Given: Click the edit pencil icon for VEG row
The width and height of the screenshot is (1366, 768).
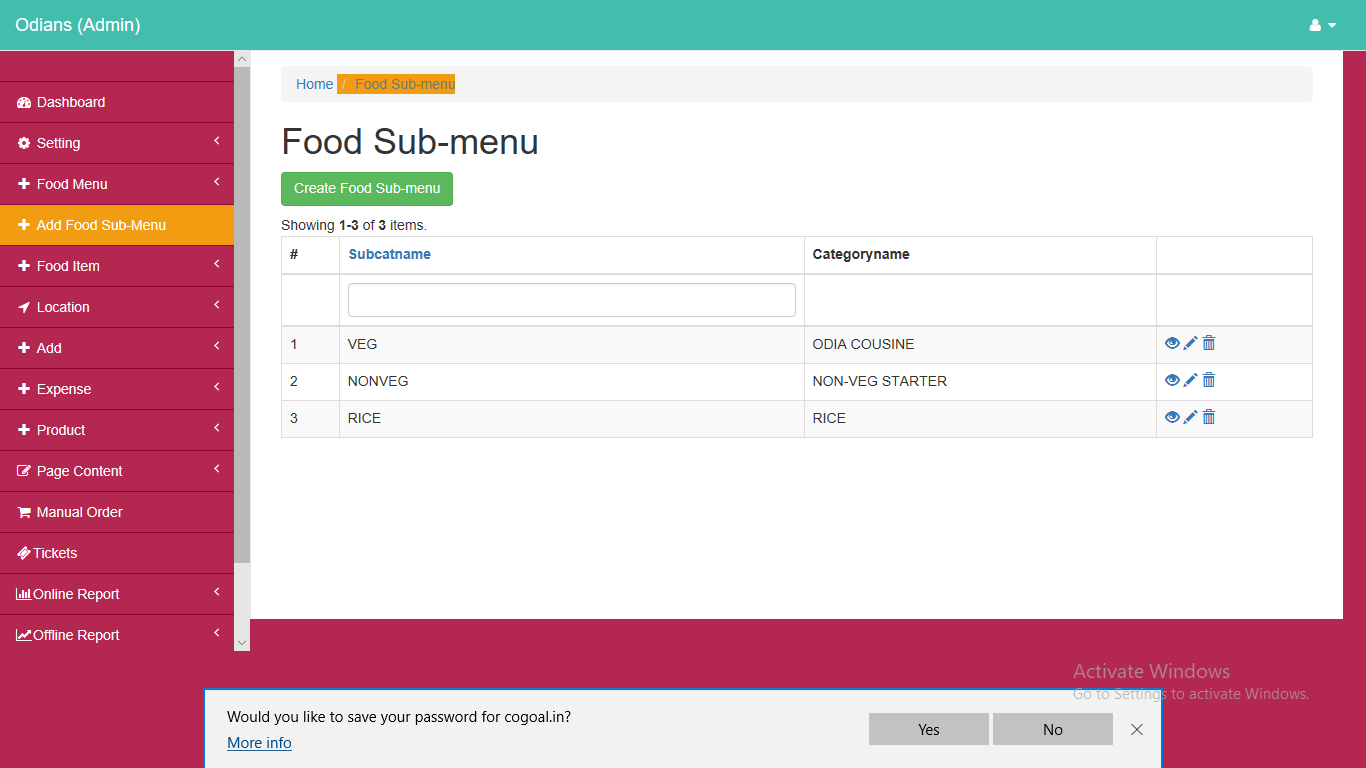Looking at the screenshot, I should click(x=1190, y=343).
